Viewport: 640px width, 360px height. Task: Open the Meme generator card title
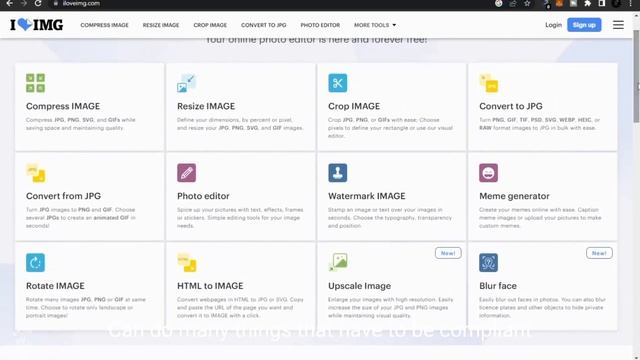(514, 196)
